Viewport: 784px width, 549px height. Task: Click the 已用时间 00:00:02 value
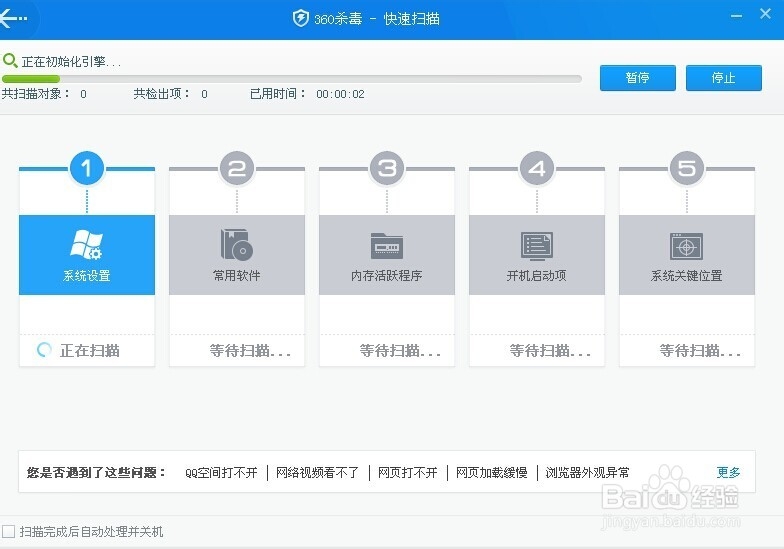tap(340, 94)
